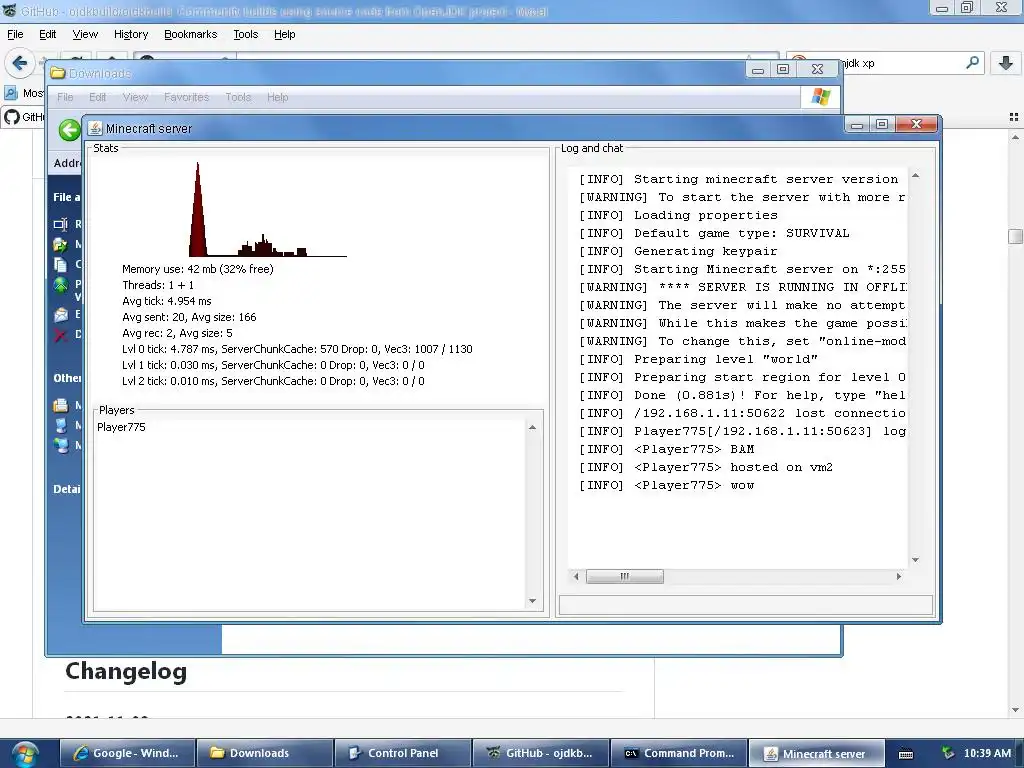Click the search magnifier icon in browser
Screen dimensions: 1024x768
coord(972,63)
